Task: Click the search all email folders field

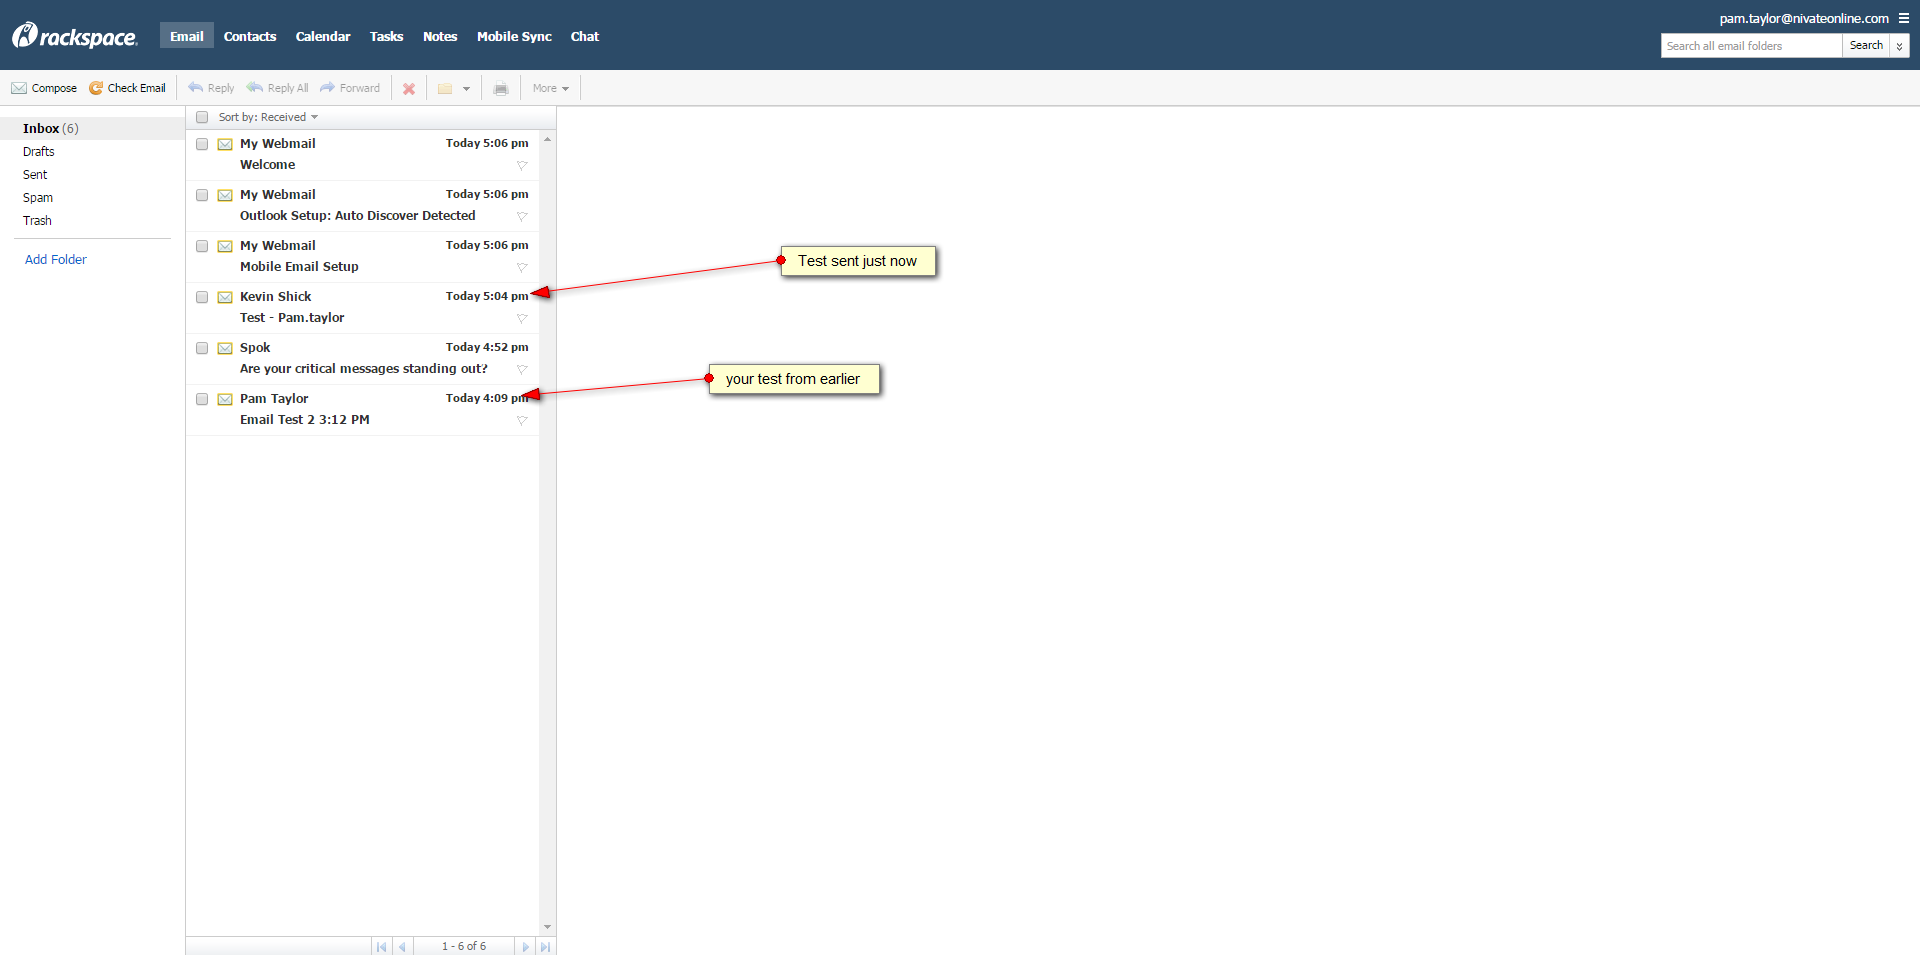Action: click(1751, 46)
